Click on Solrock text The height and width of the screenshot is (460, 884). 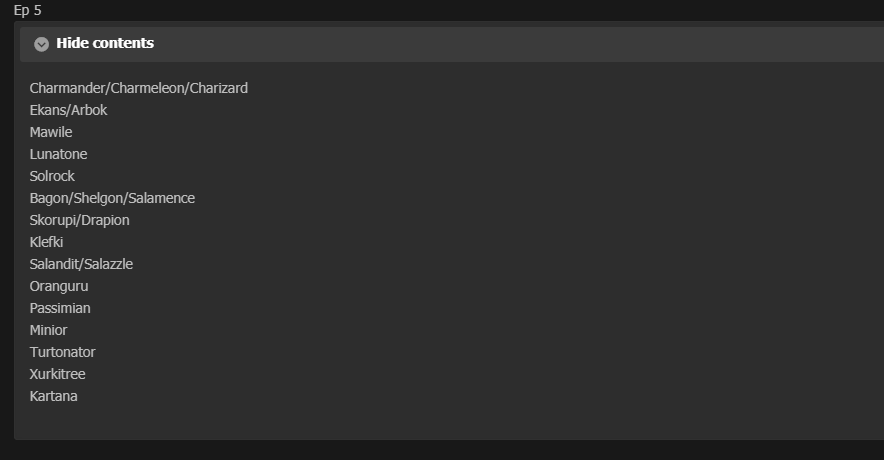click(x=52, y=176)
